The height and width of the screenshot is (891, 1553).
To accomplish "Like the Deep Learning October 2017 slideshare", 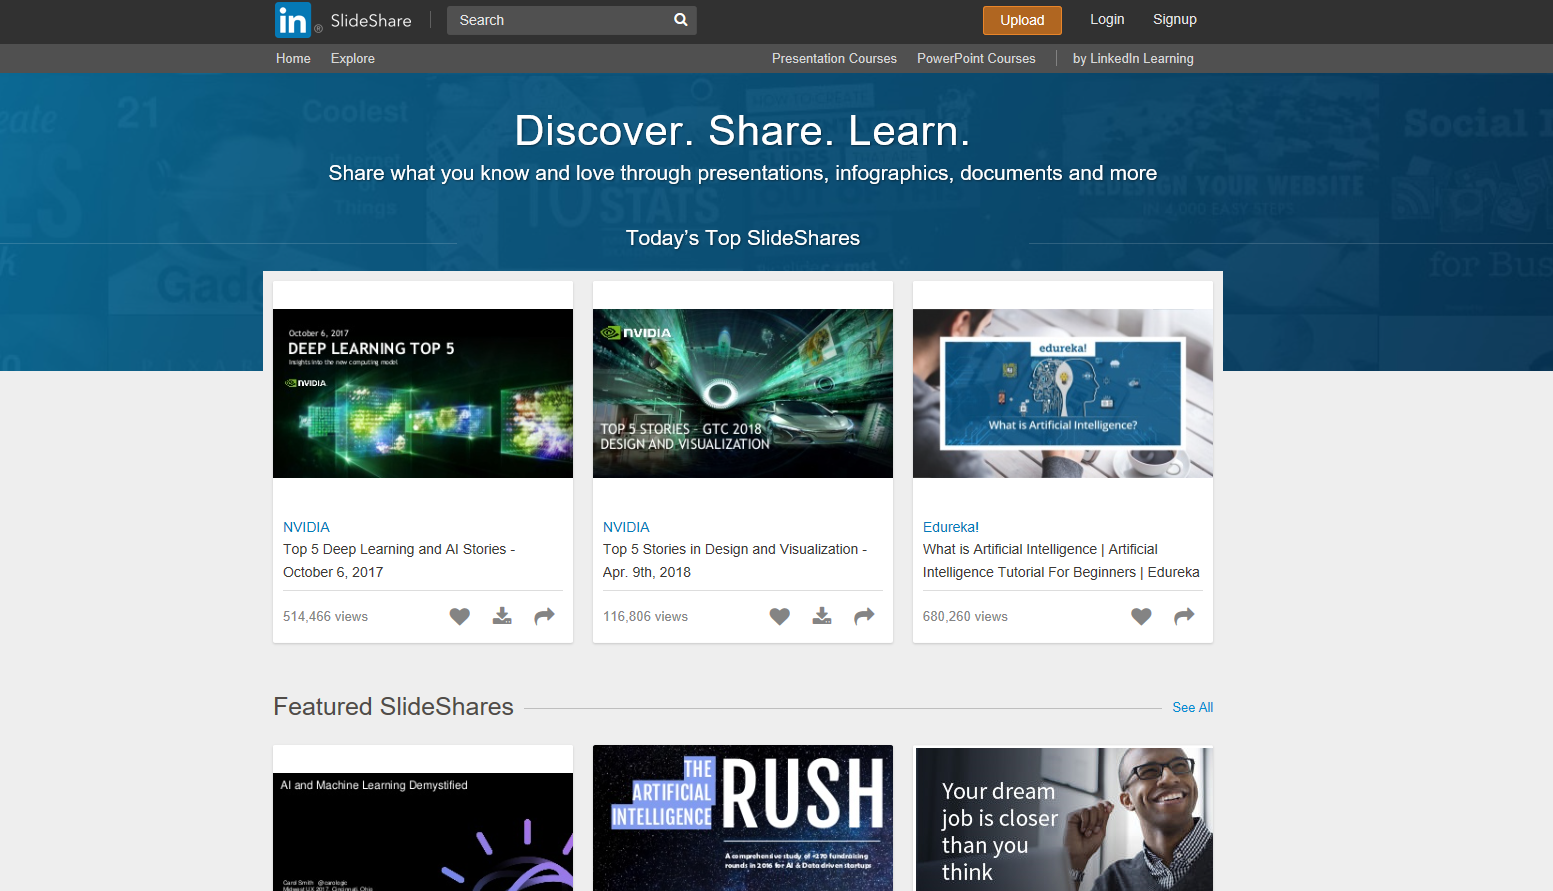I will pos(459,616).
